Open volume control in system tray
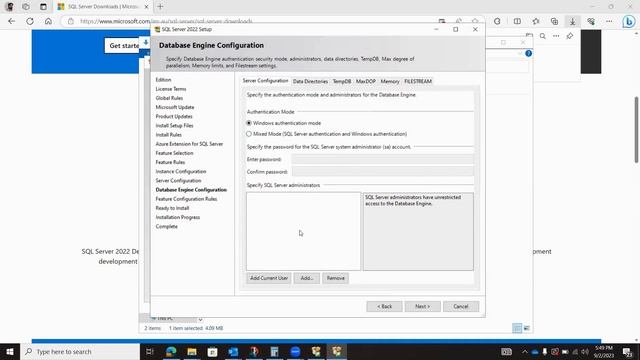This screenshot has width=640, height=360. pyautogui.click(x=585, y=351)
